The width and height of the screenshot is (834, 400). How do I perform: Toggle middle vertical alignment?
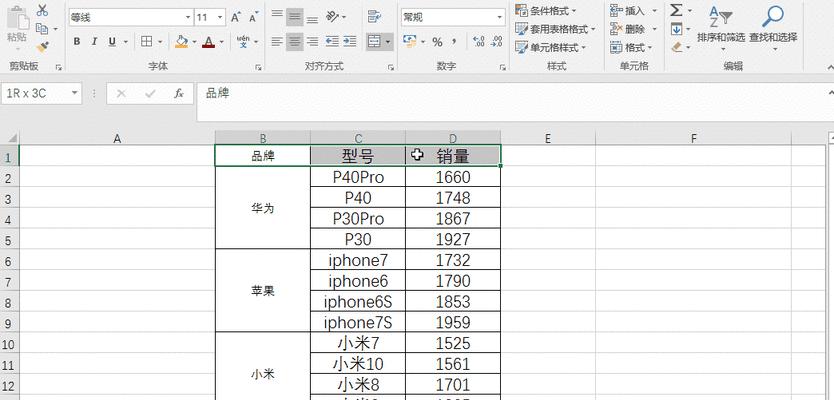point(295,17)
